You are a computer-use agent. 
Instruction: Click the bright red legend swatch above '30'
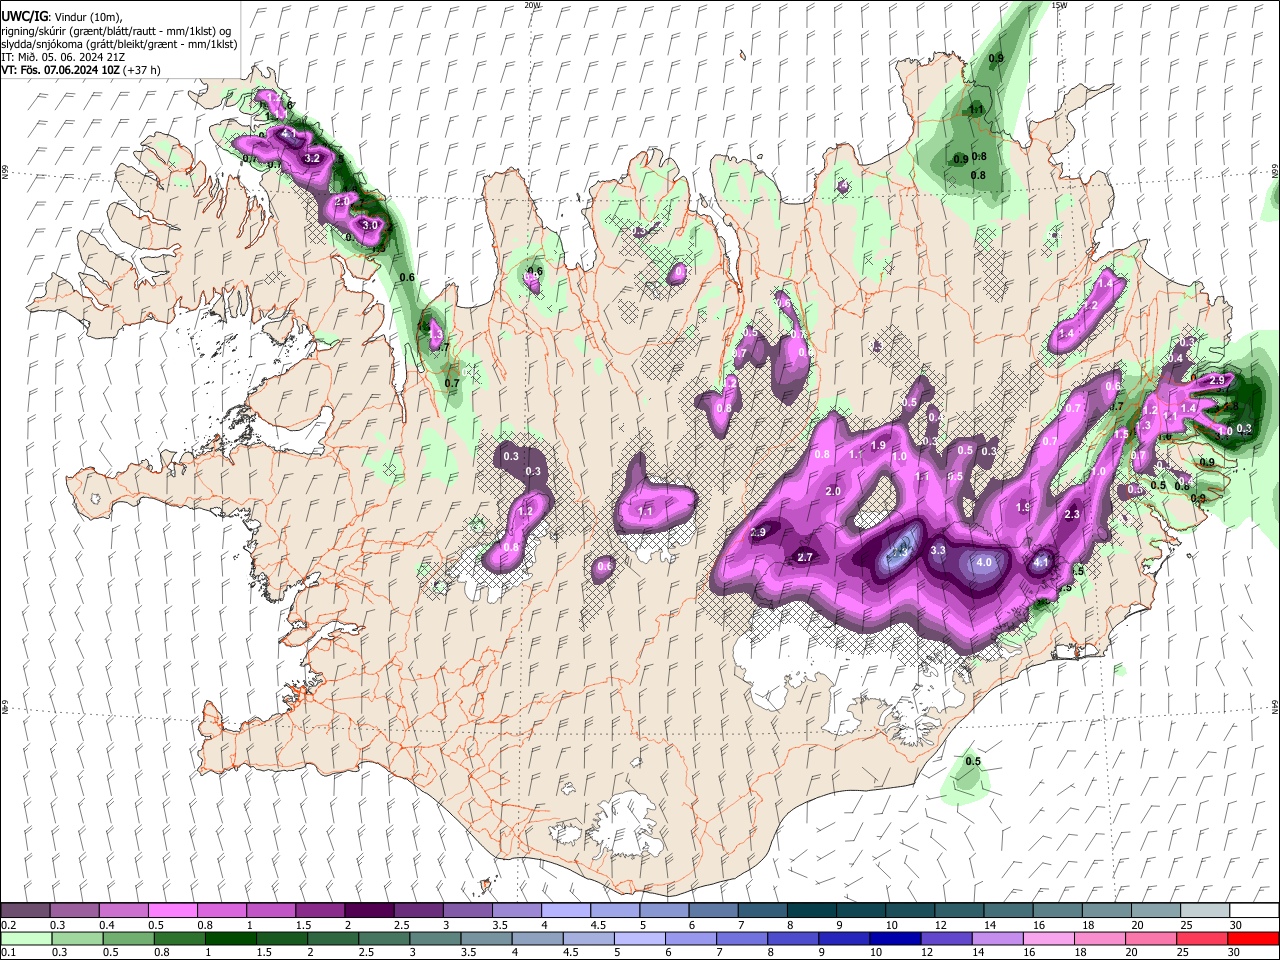(x=1252, y=938)
